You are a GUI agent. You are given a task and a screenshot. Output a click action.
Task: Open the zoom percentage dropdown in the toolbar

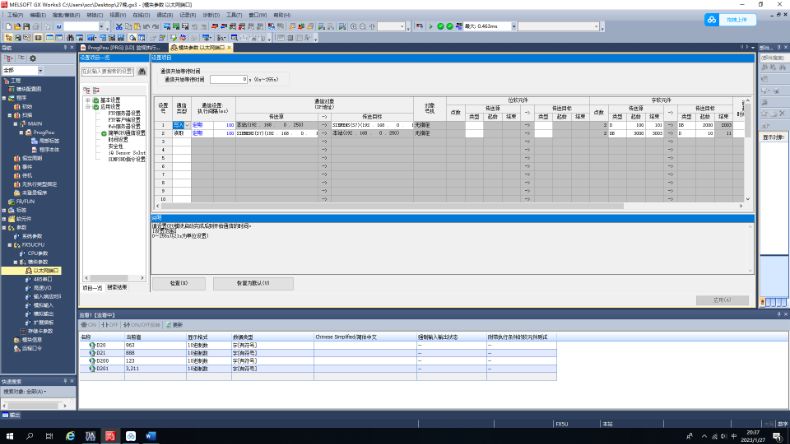pos(402,26)
